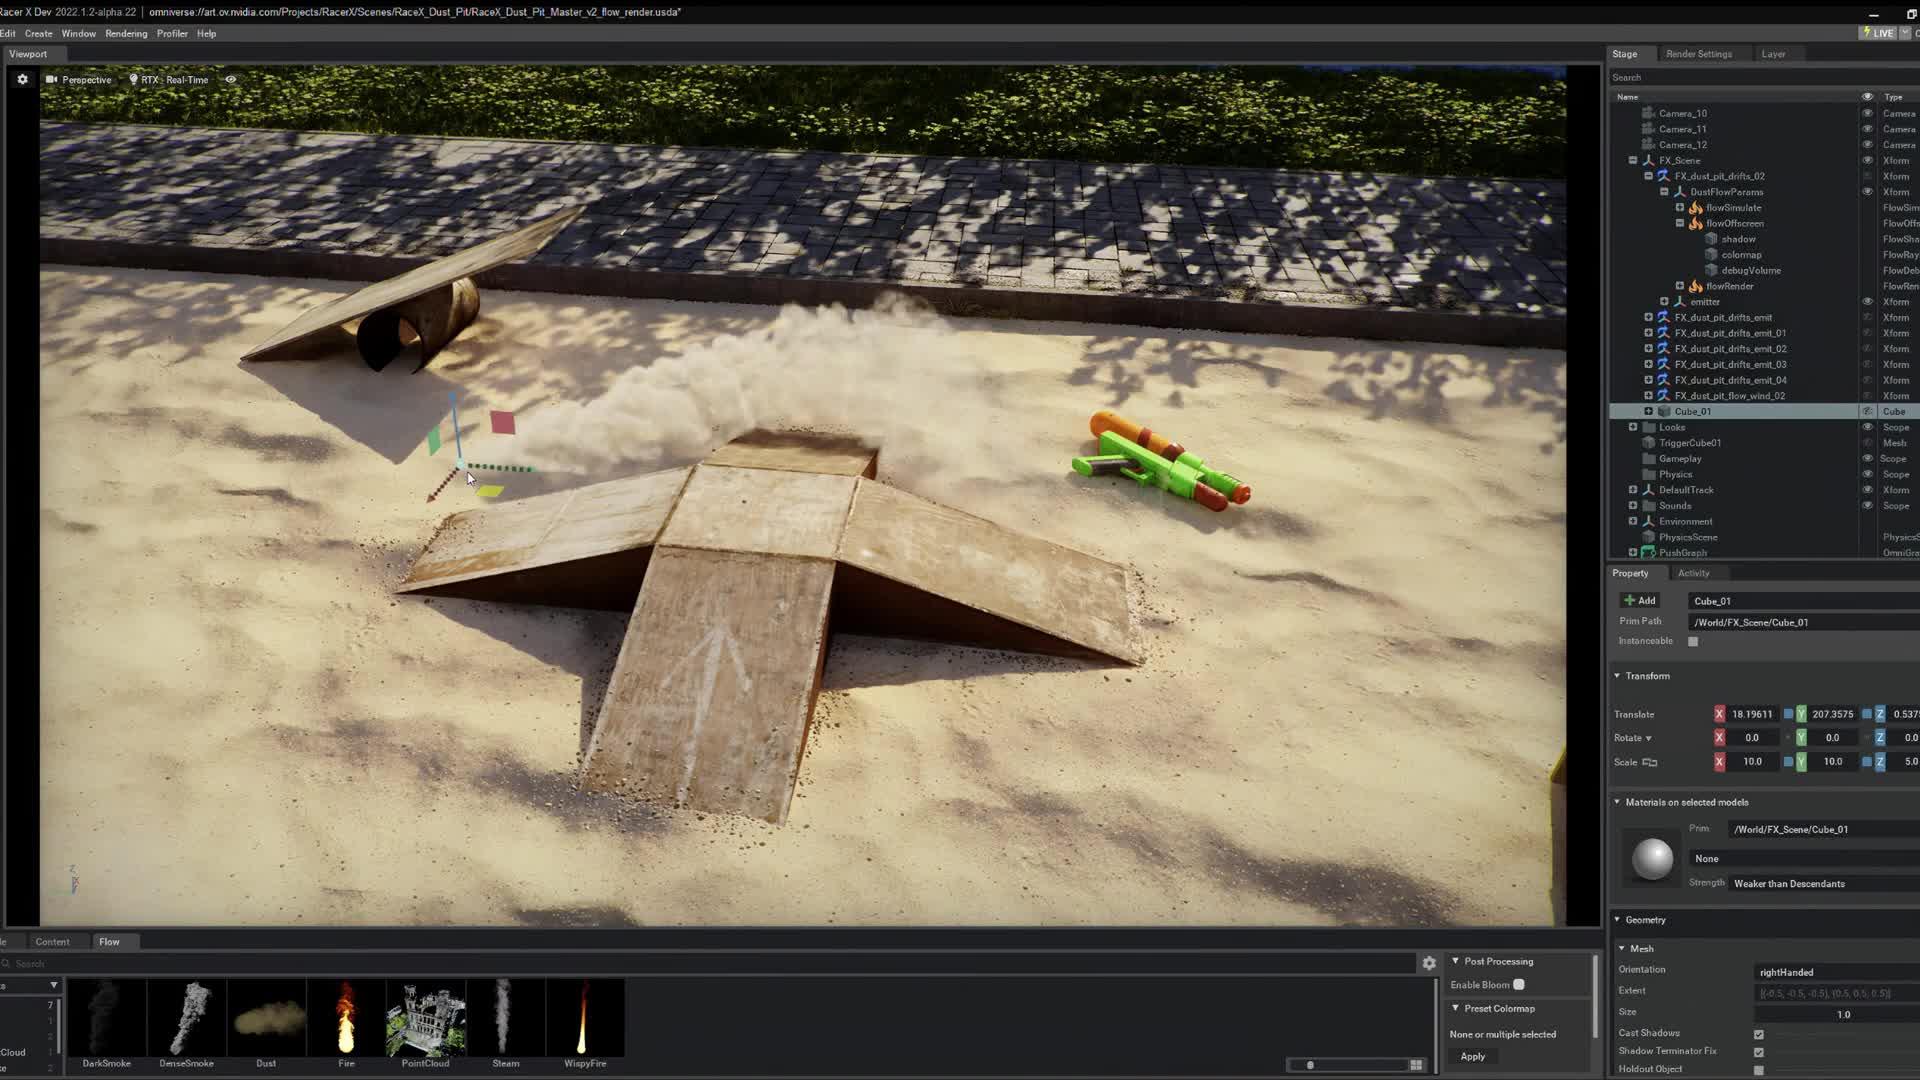The image size is (1920, 1080).
Task: Click the viewport visibility eye icon
Action: point(230,79)
